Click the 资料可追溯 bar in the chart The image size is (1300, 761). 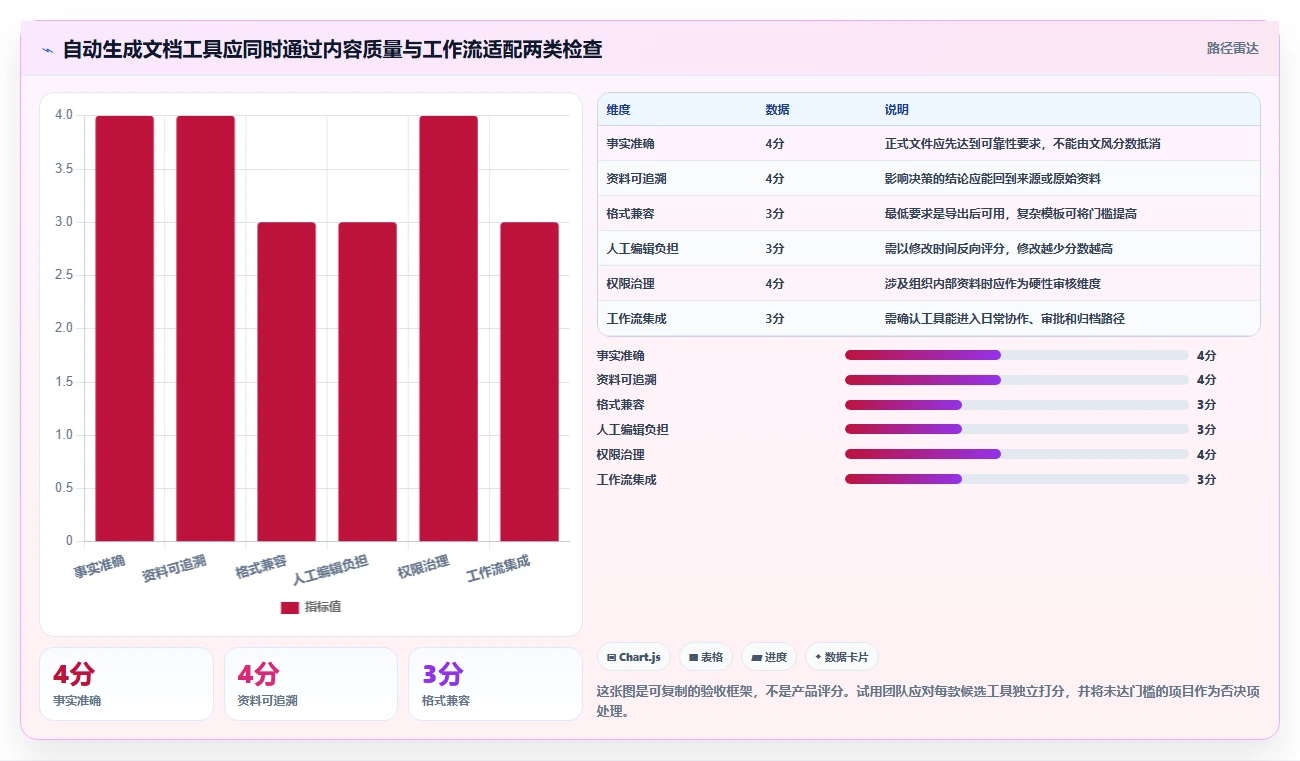coord(206,328)
